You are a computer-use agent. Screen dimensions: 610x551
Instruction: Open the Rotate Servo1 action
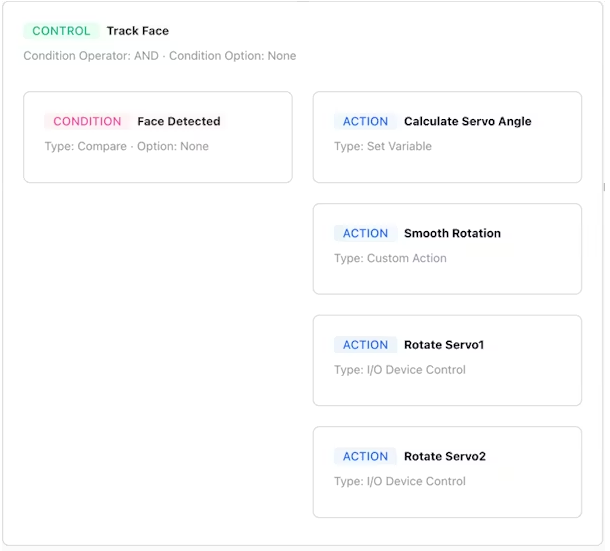tap(444, 345)
